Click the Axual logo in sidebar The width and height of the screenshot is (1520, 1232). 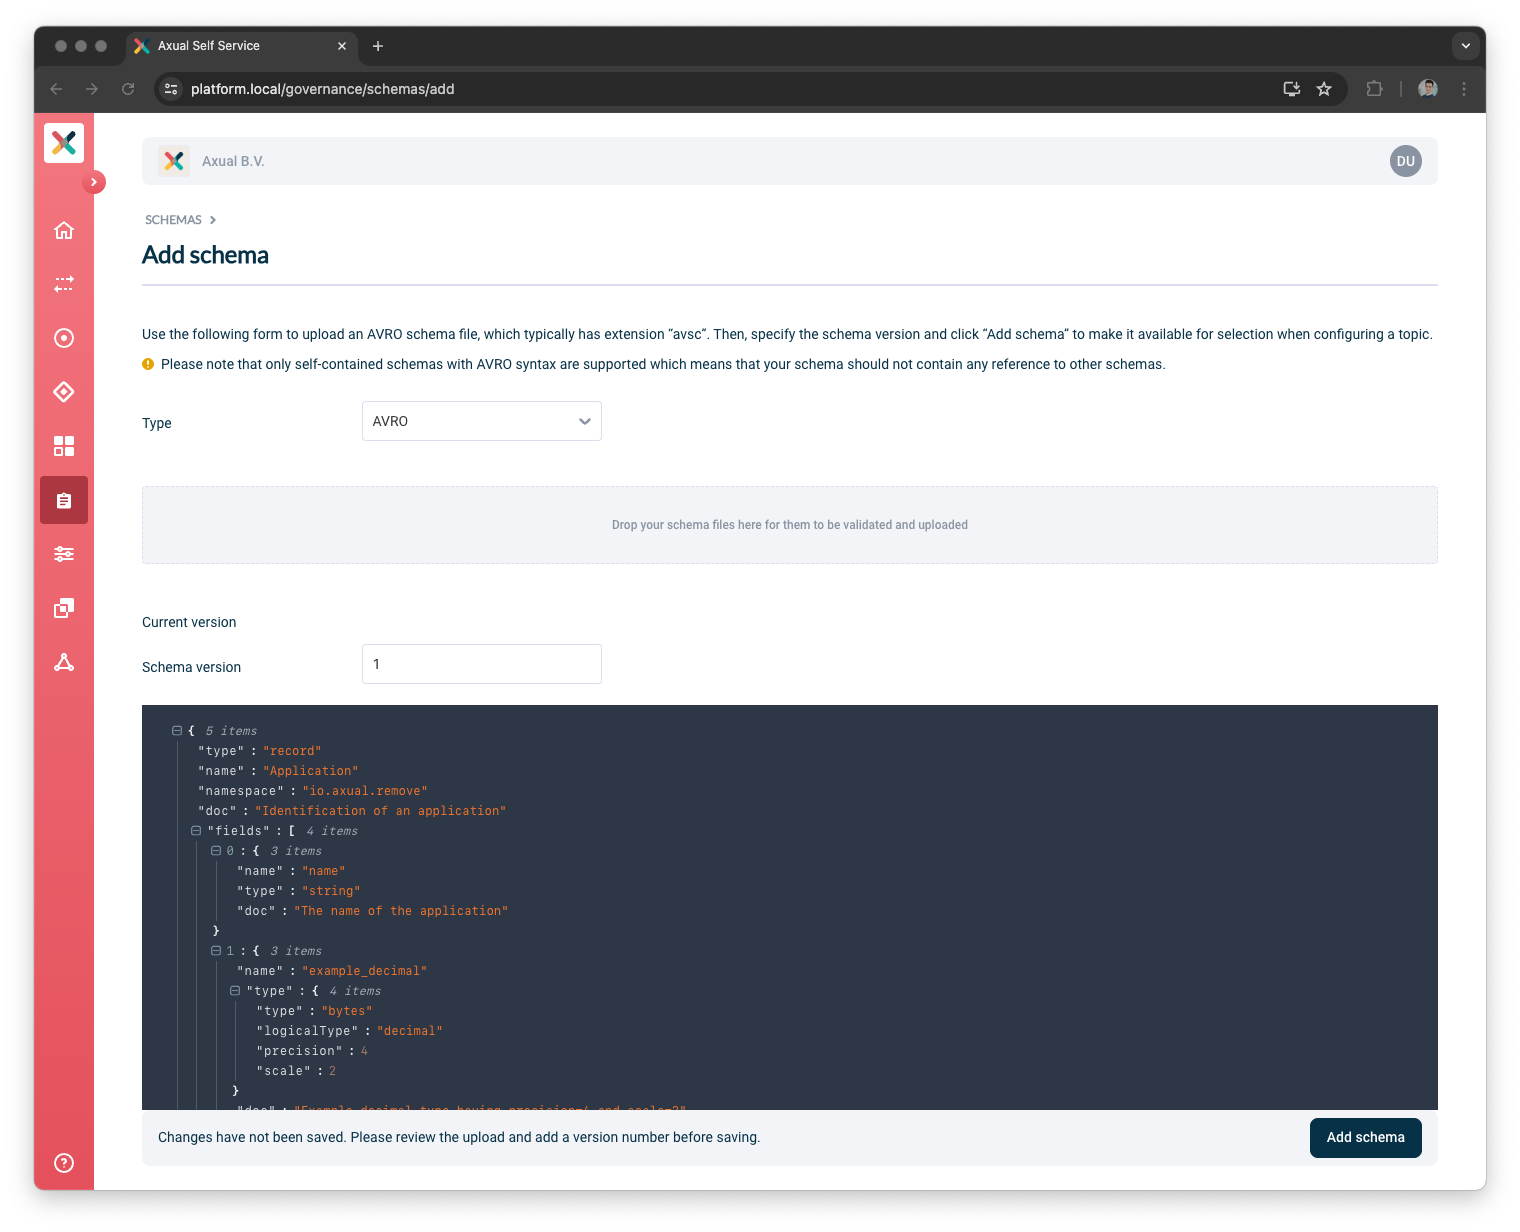pos(64,143)
